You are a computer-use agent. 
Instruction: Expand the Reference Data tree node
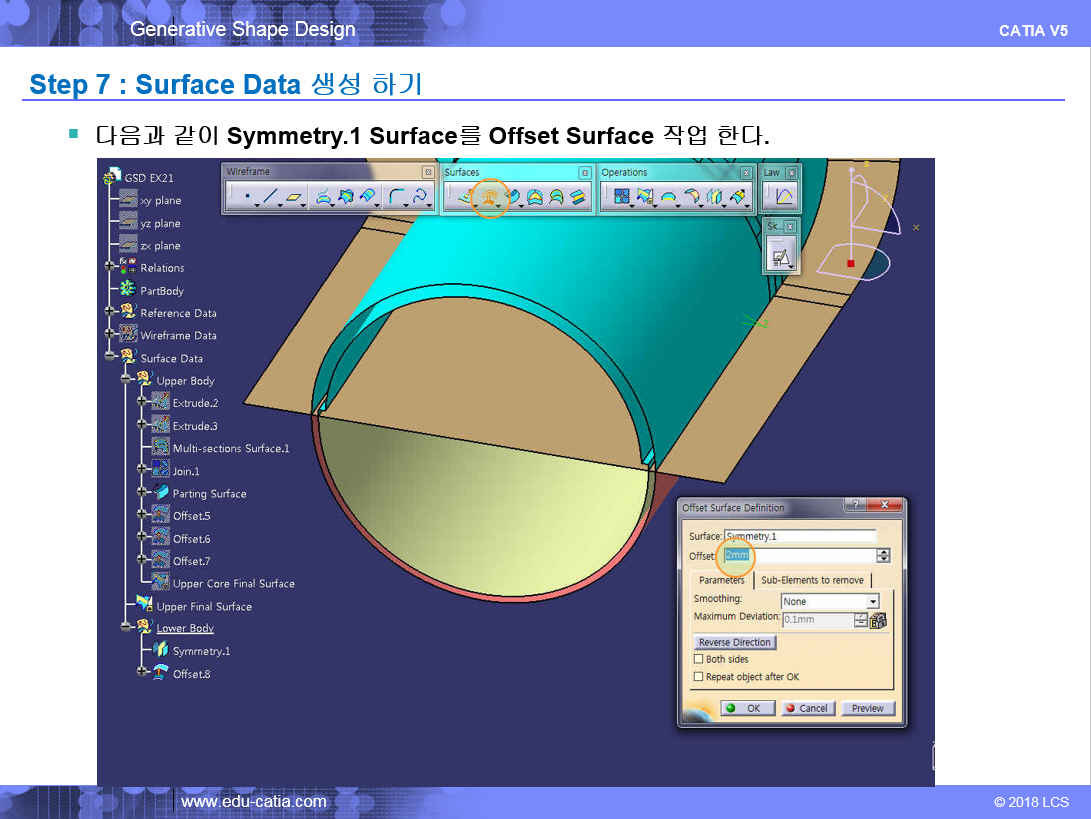109,313
